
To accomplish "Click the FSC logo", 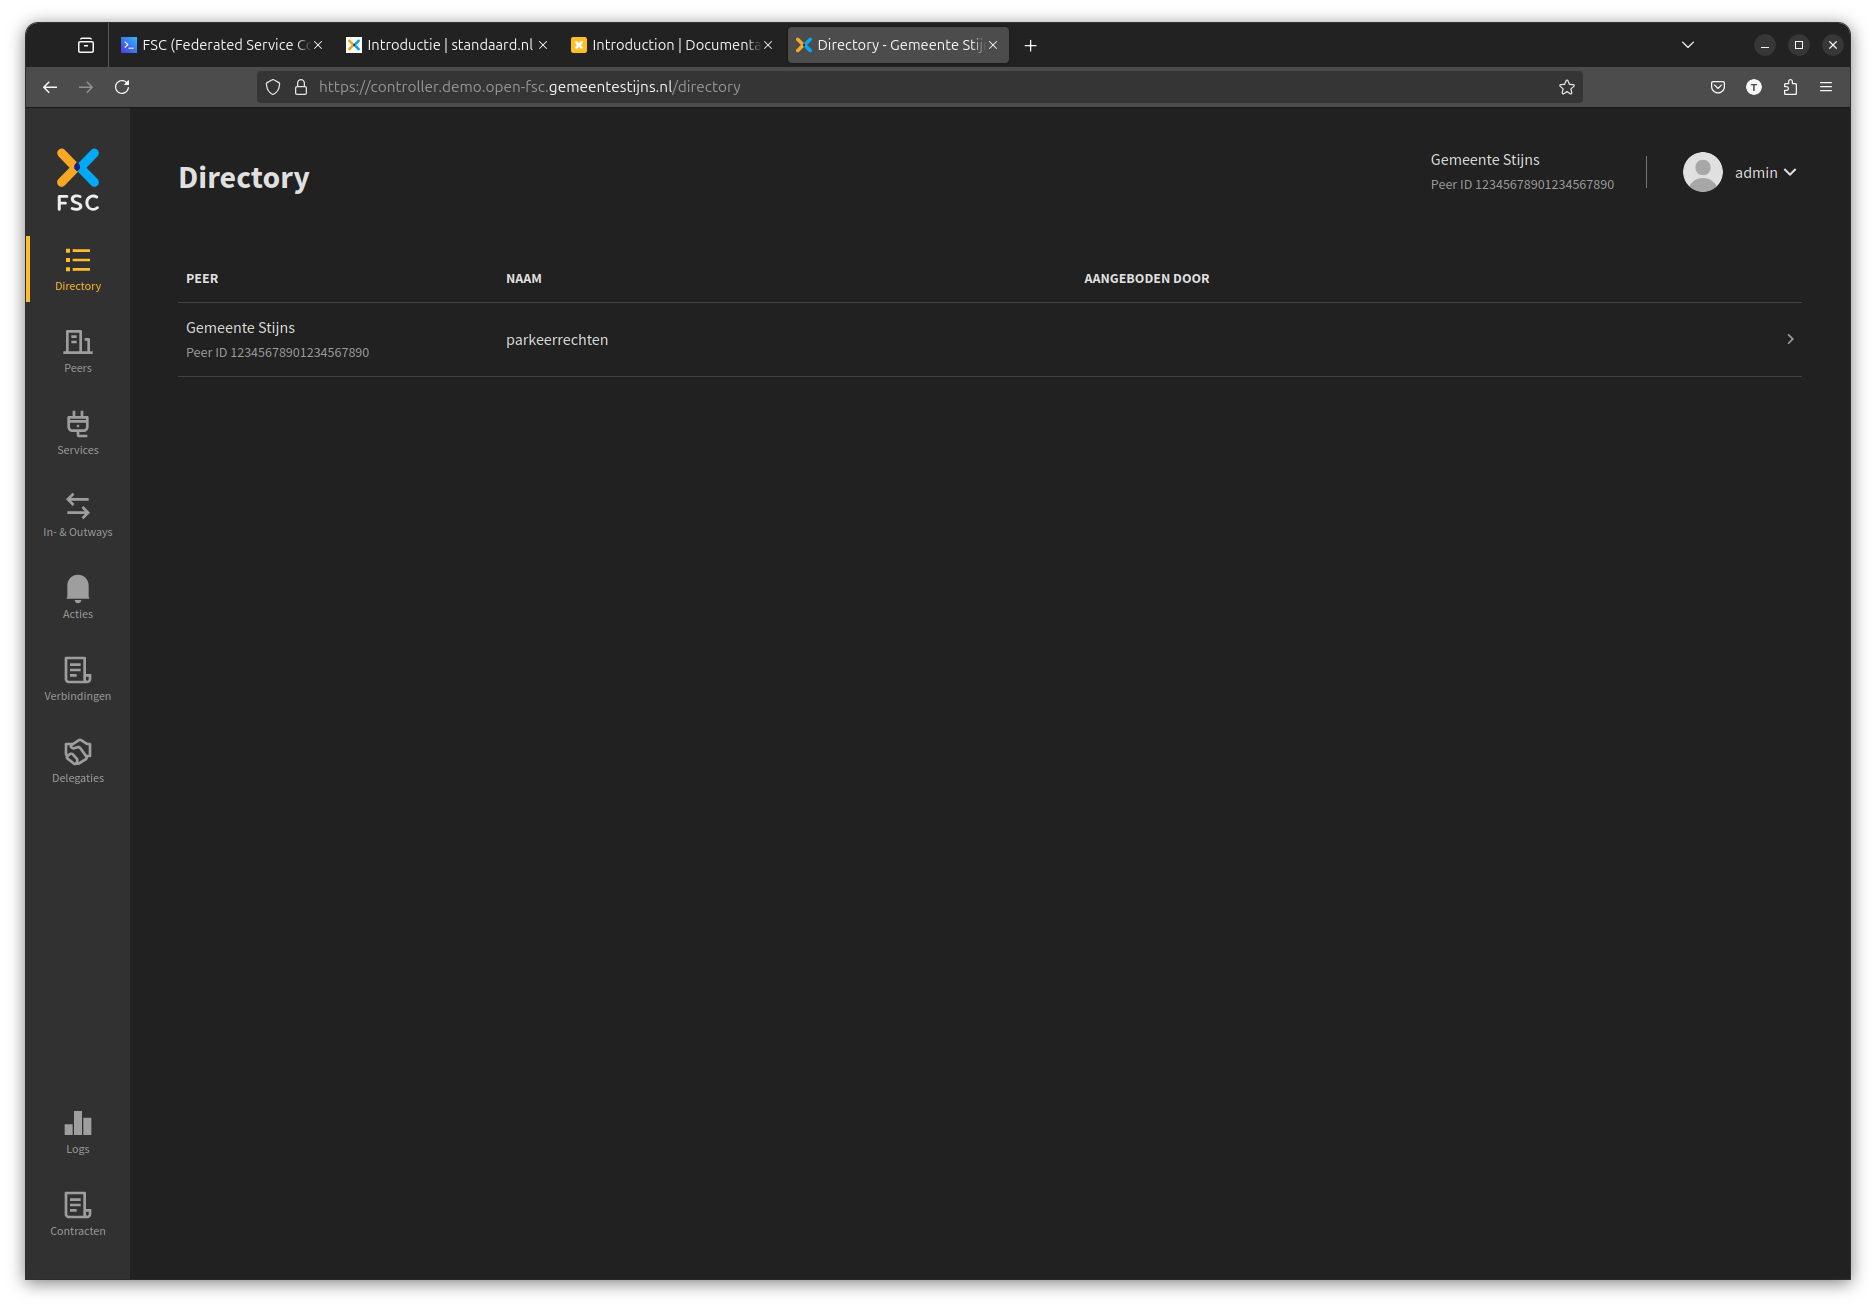I will tap(78, 180).
